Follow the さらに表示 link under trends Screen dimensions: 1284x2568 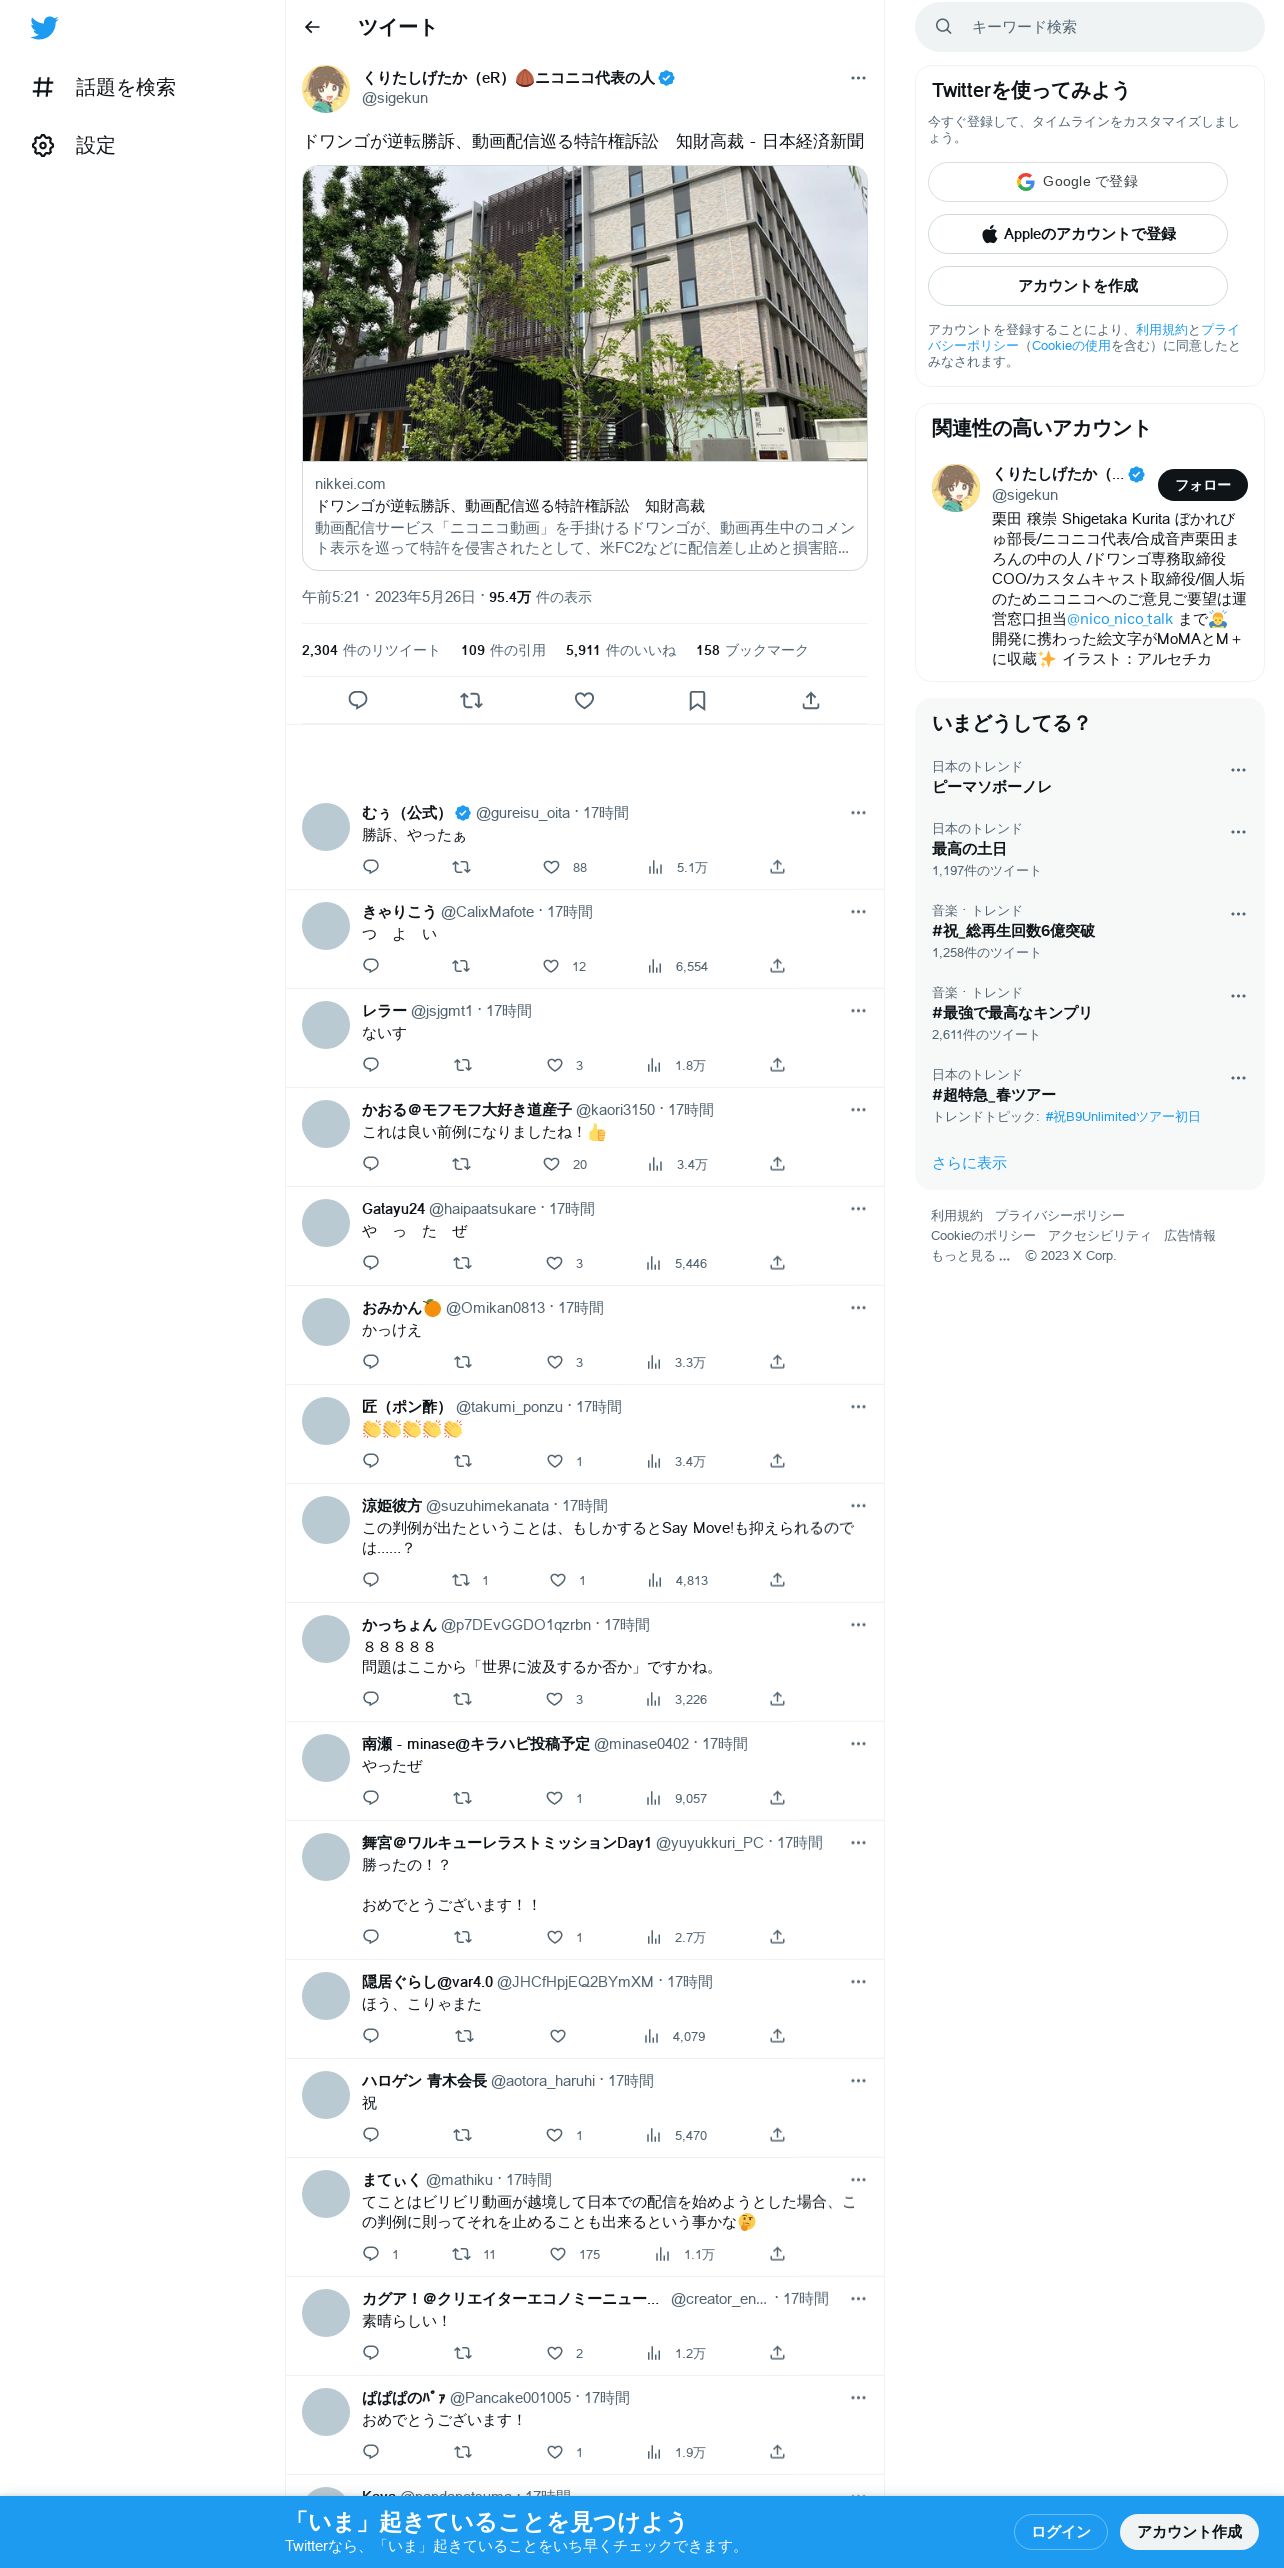pos(969,1163)
